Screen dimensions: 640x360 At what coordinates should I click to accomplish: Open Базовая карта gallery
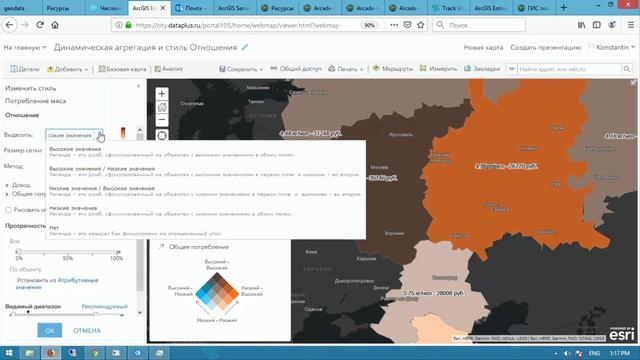122,69
